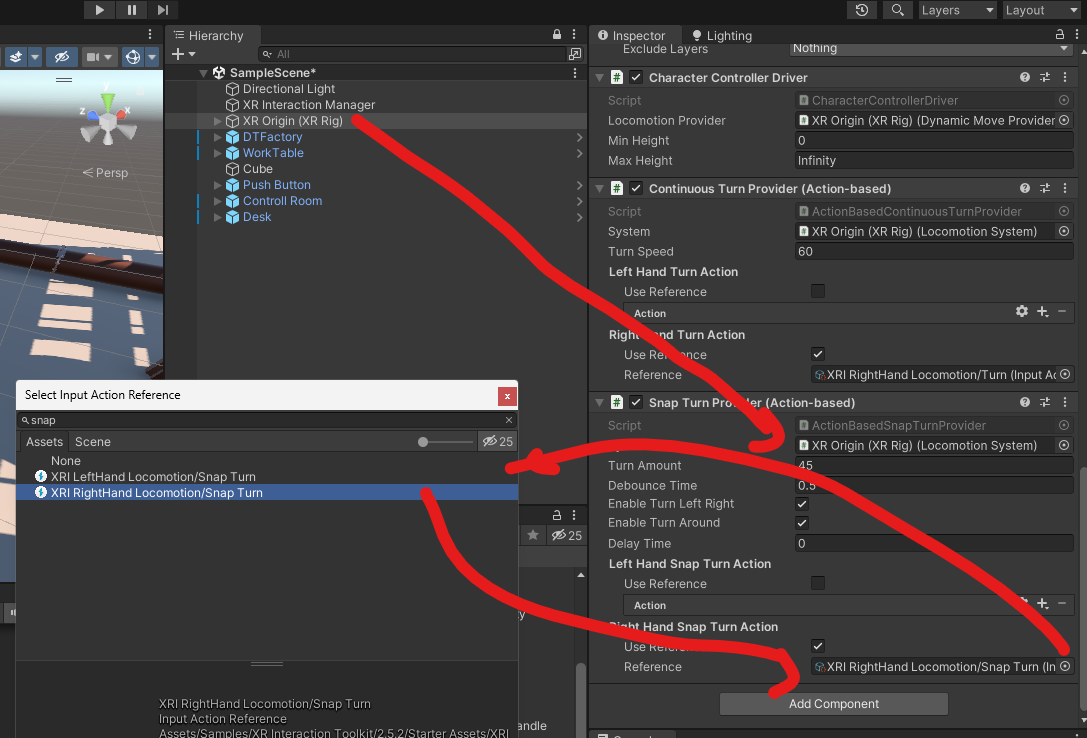Uncheck Right Hand Snap Turn Use Reference
This screenshot has height=738, width=1087.
click(818, 646)
